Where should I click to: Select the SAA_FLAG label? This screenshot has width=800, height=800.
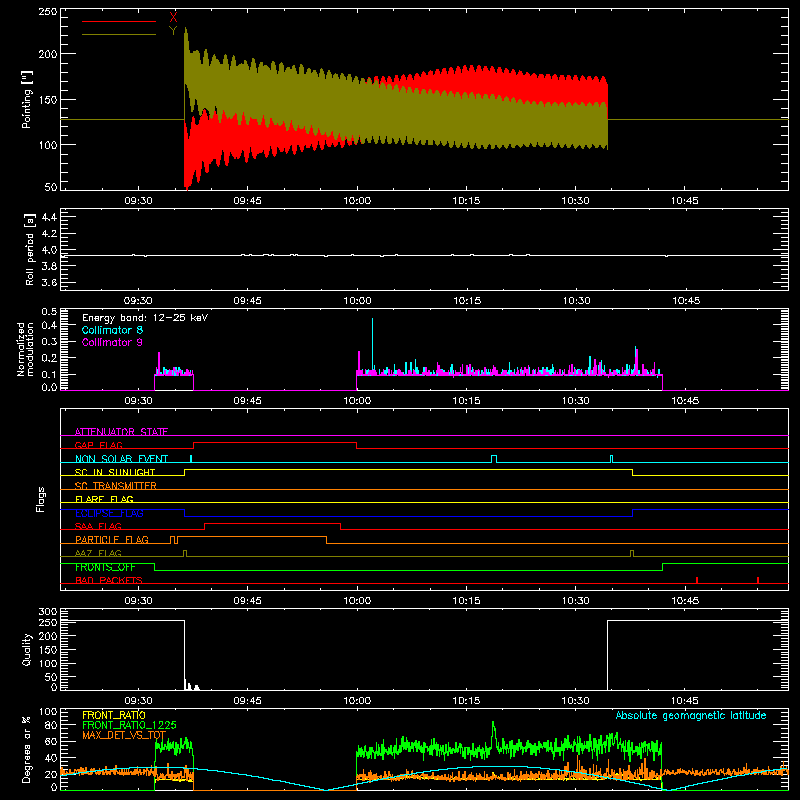coord(98,526)
